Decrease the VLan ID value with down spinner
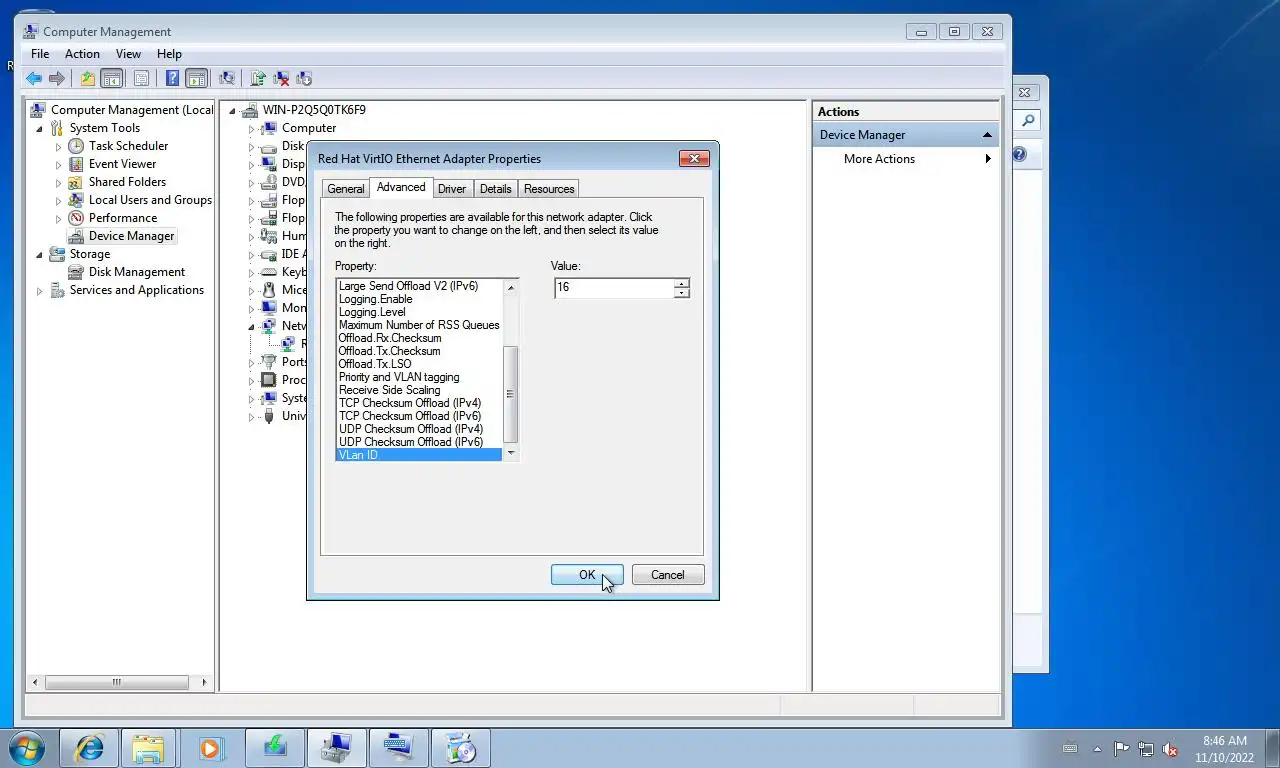This screenshot has height=768, width=1280. point(682,292)
